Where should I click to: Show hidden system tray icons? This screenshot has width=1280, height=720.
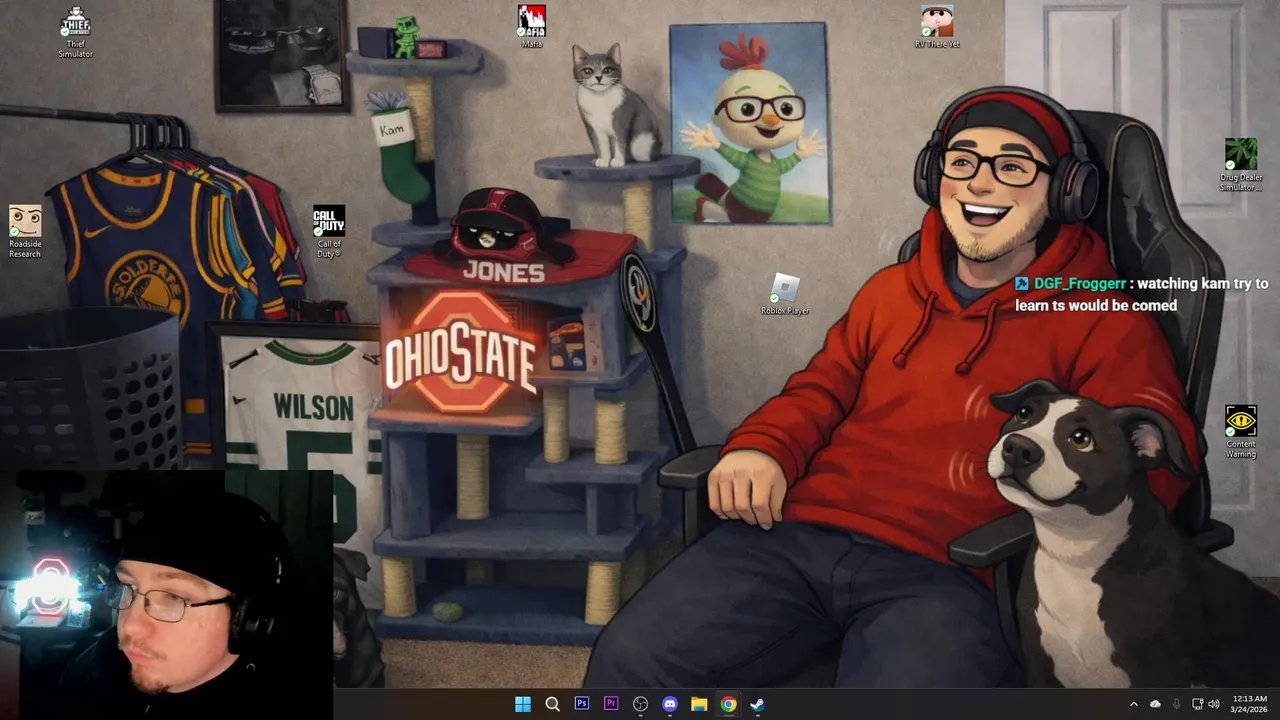click(1133, 704)
